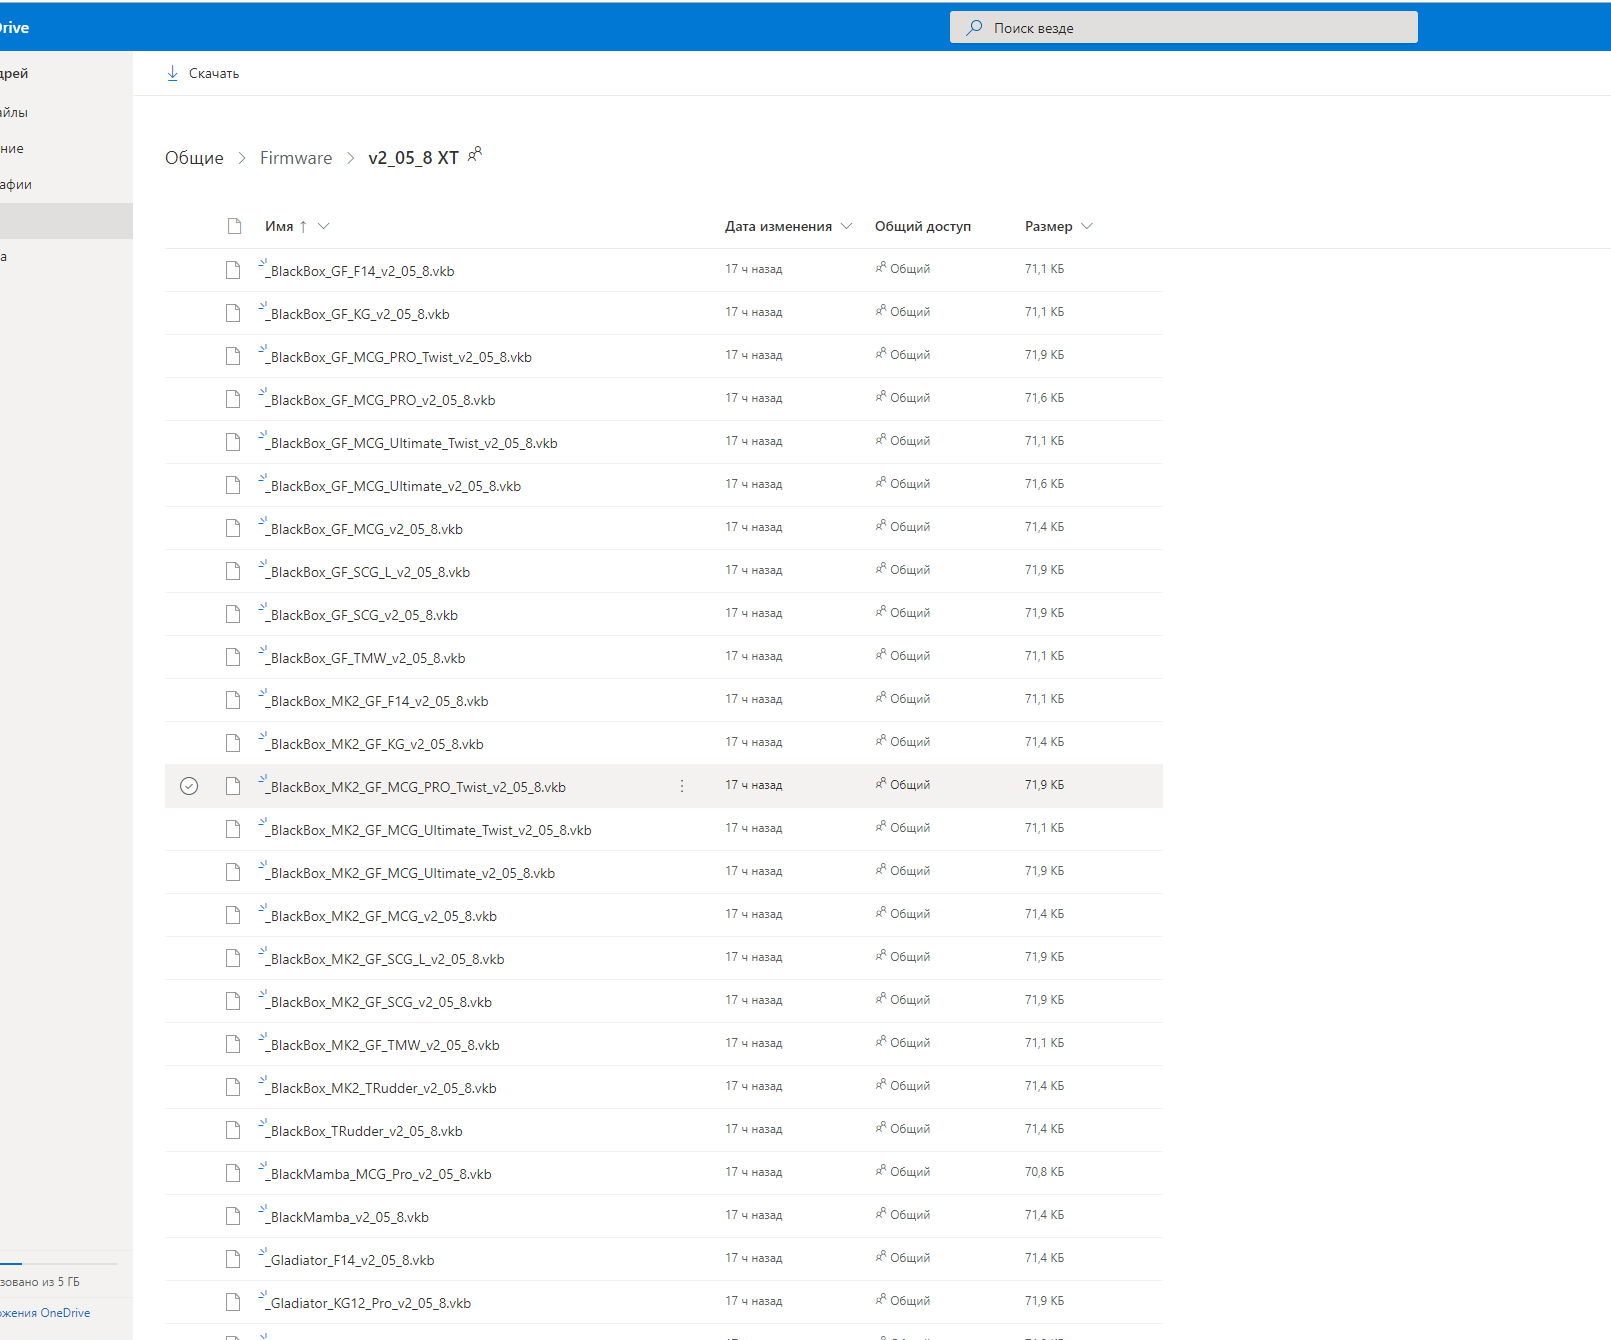Viewport: 1611px width, 1340px height.
Task: Click the magnifier icon in search box
Action: (974, 28)
